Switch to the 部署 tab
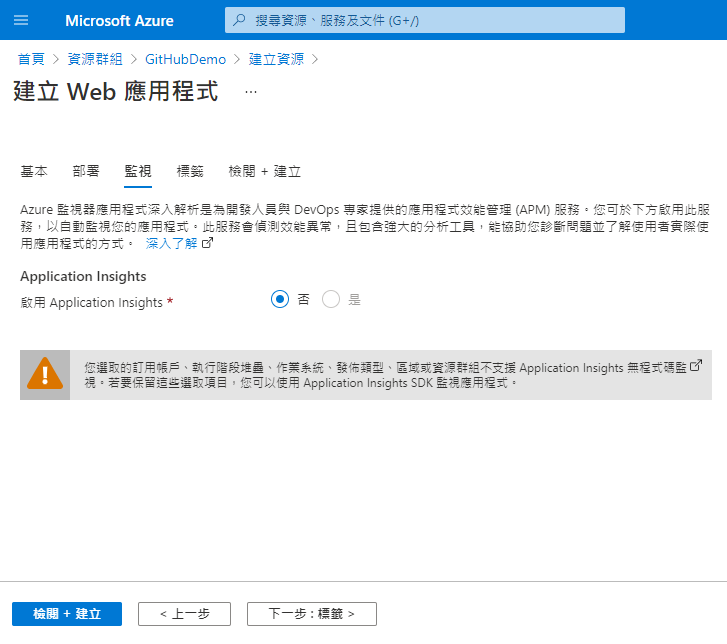Image resolution: width=727 pixels, height=644 pixels. point(86,171)
